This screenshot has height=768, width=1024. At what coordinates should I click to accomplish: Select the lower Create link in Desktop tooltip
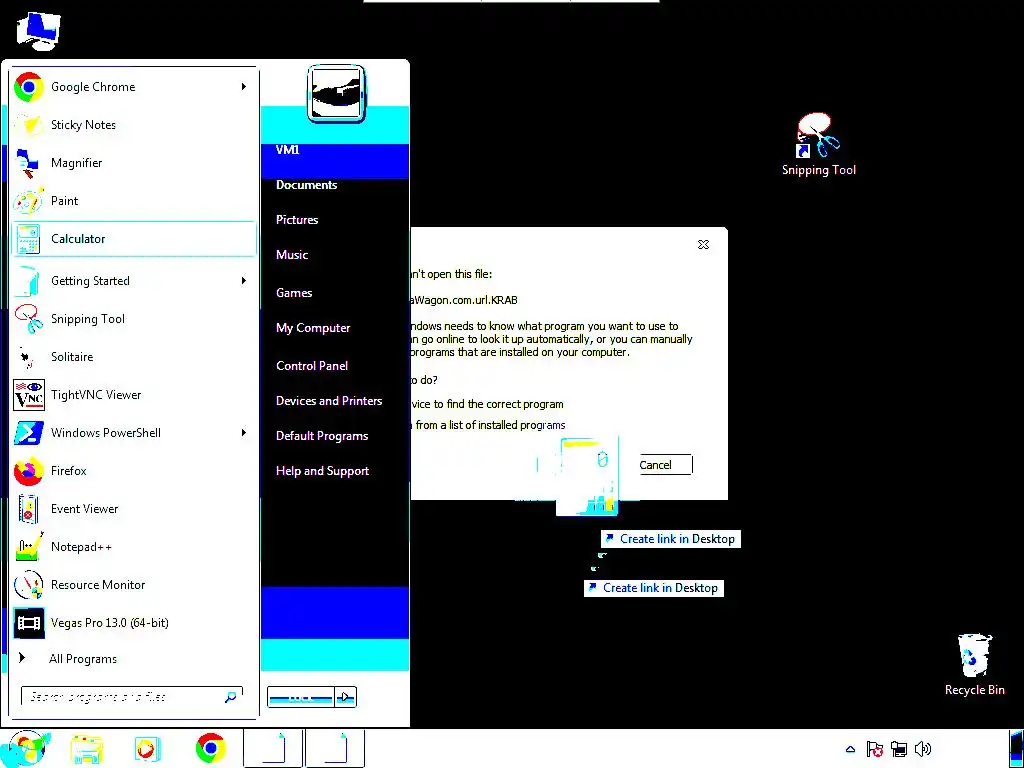(654, 588)
